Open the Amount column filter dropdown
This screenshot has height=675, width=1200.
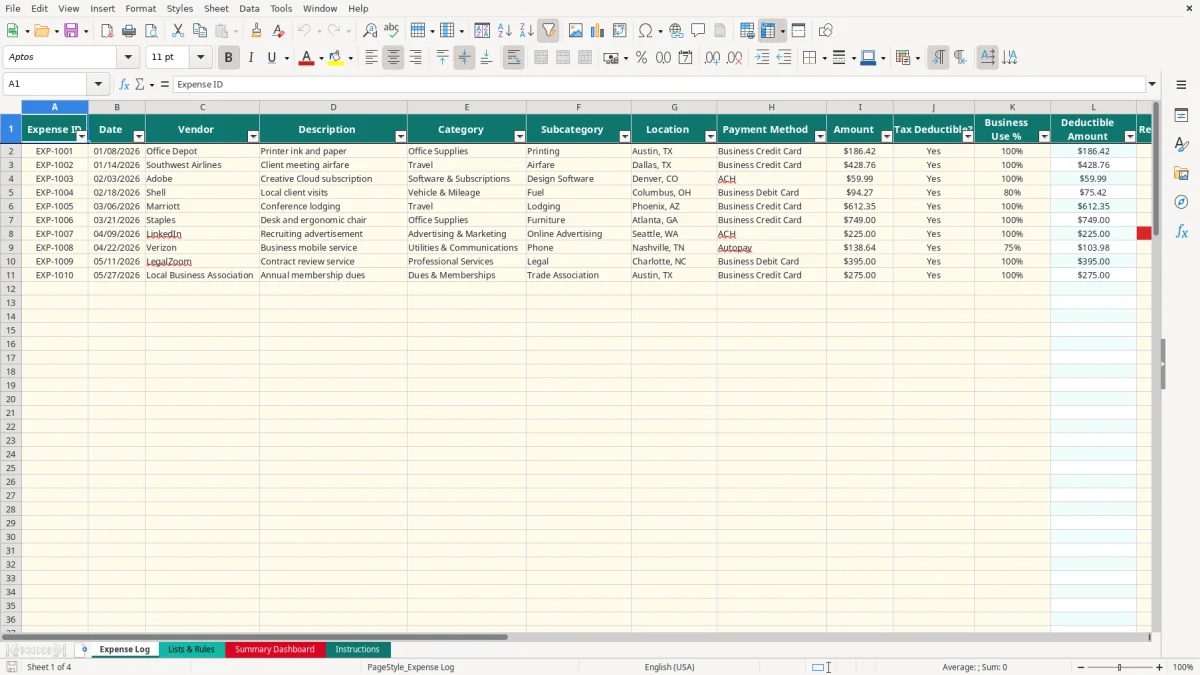point(886,136)
